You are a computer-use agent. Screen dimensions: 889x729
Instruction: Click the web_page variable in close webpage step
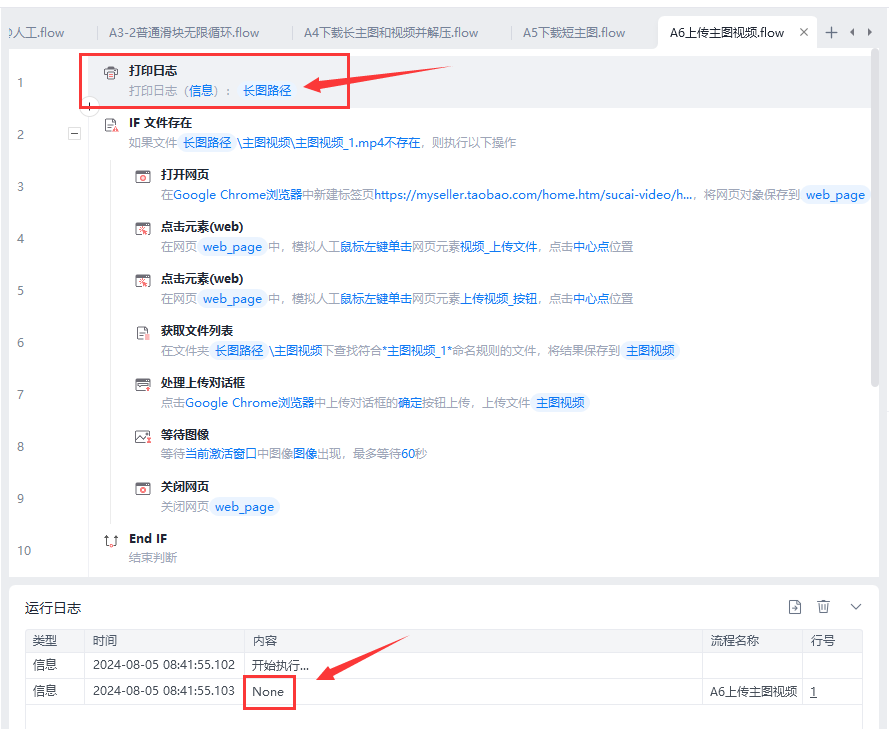[x=244, y=507]
